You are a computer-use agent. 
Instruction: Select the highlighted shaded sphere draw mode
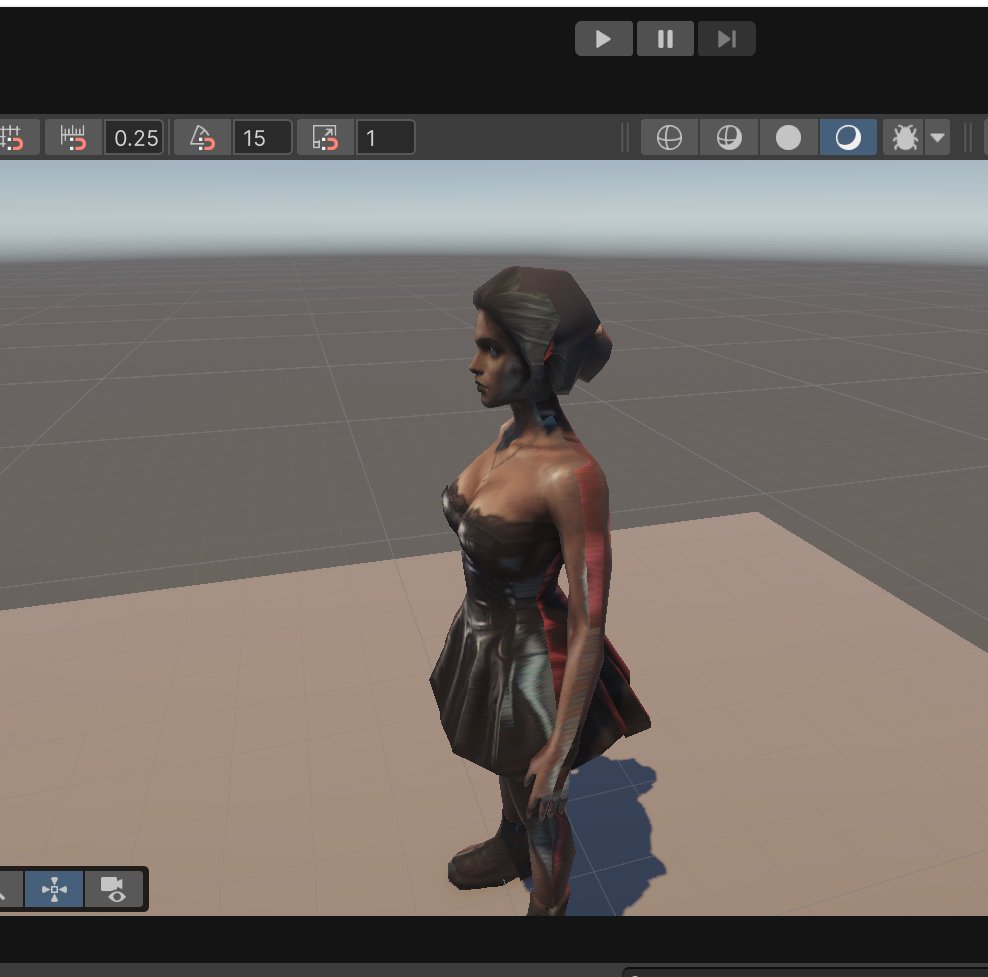848,137
